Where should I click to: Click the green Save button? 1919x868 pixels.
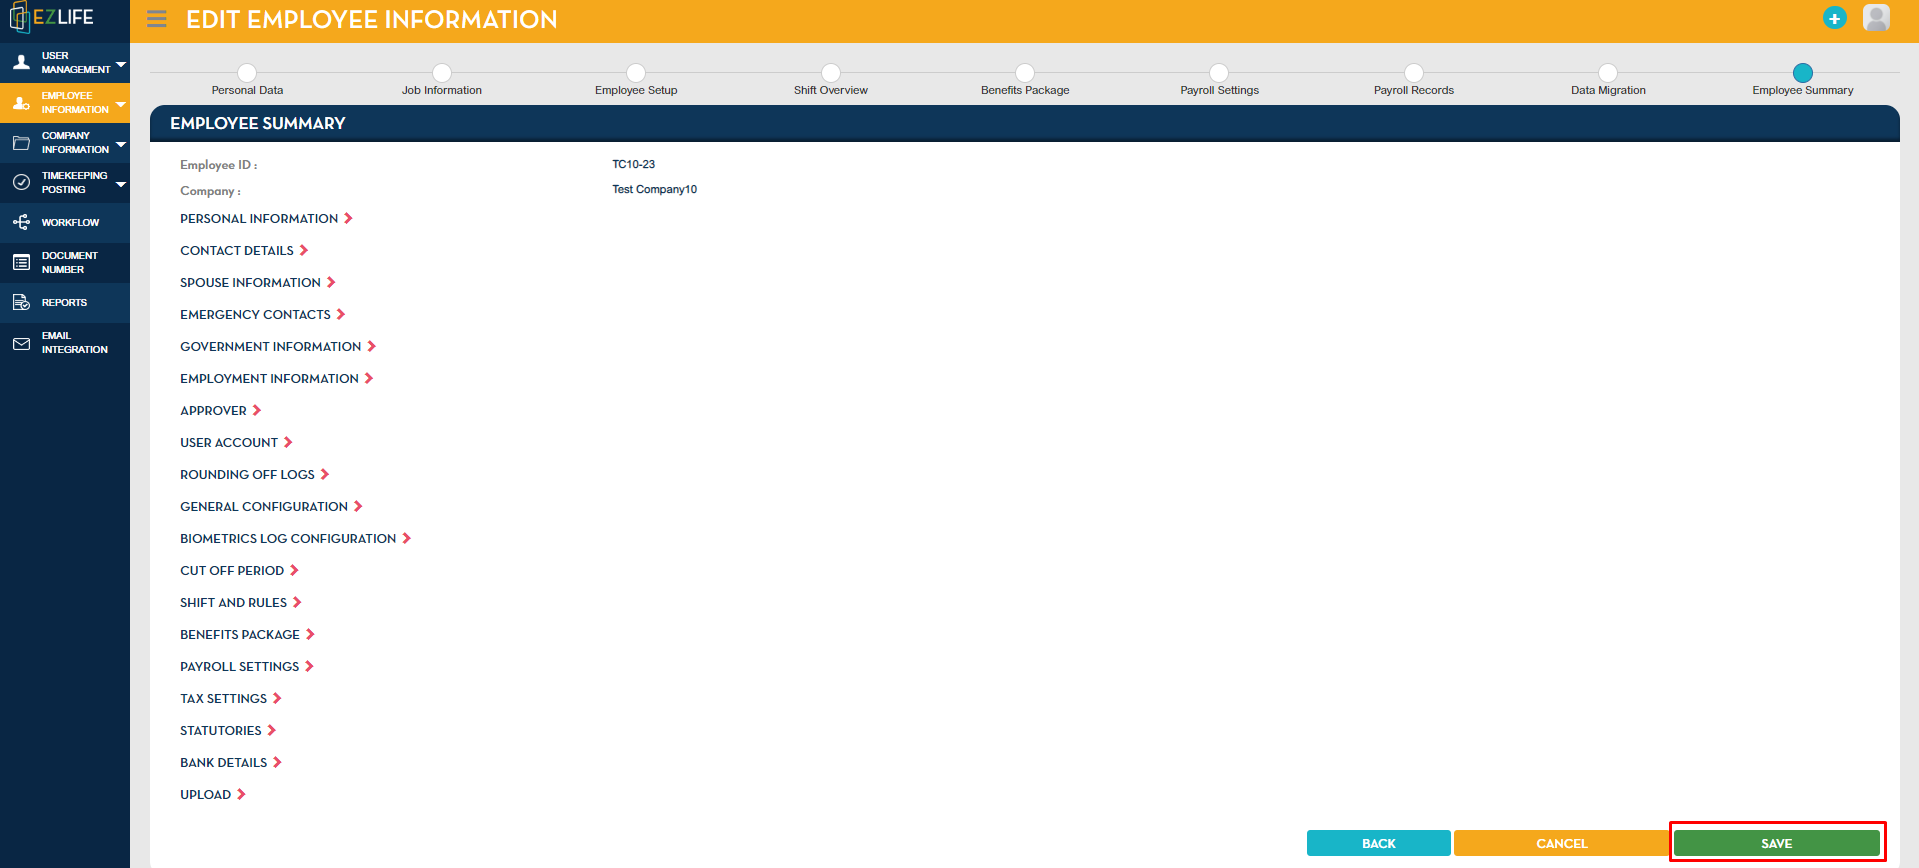click(x=1777, y=843)
